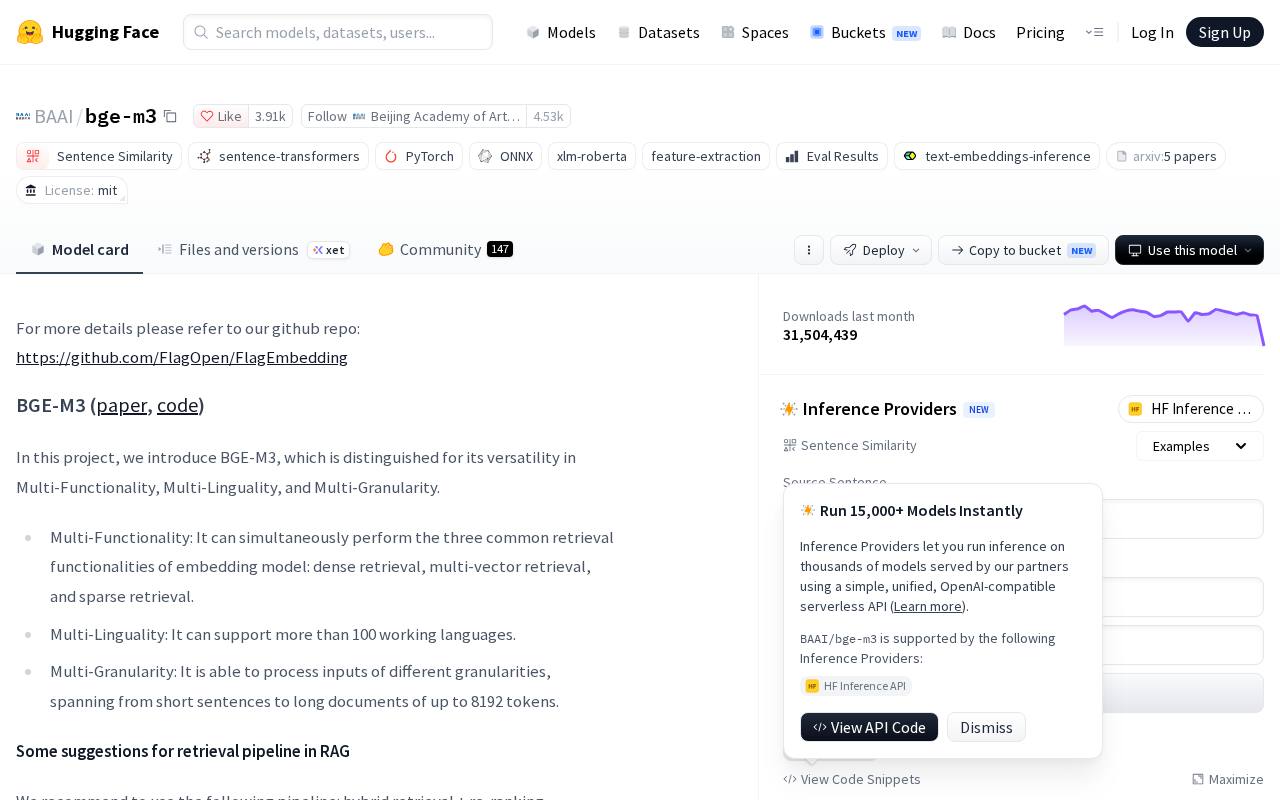
Task: Open the navigation overflow menu icon
Action: [1094, 32]
